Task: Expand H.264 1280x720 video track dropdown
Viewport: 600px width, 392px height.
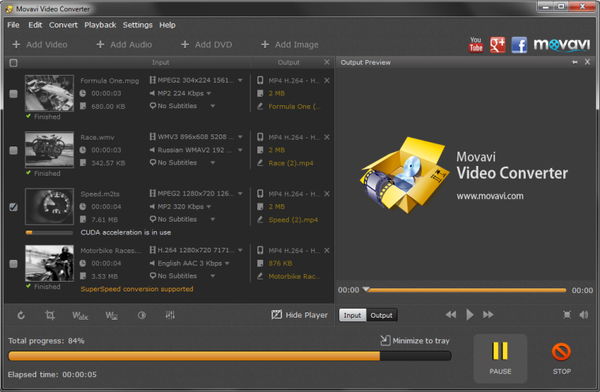Action: pyautogui.click(x=240, y=250)
